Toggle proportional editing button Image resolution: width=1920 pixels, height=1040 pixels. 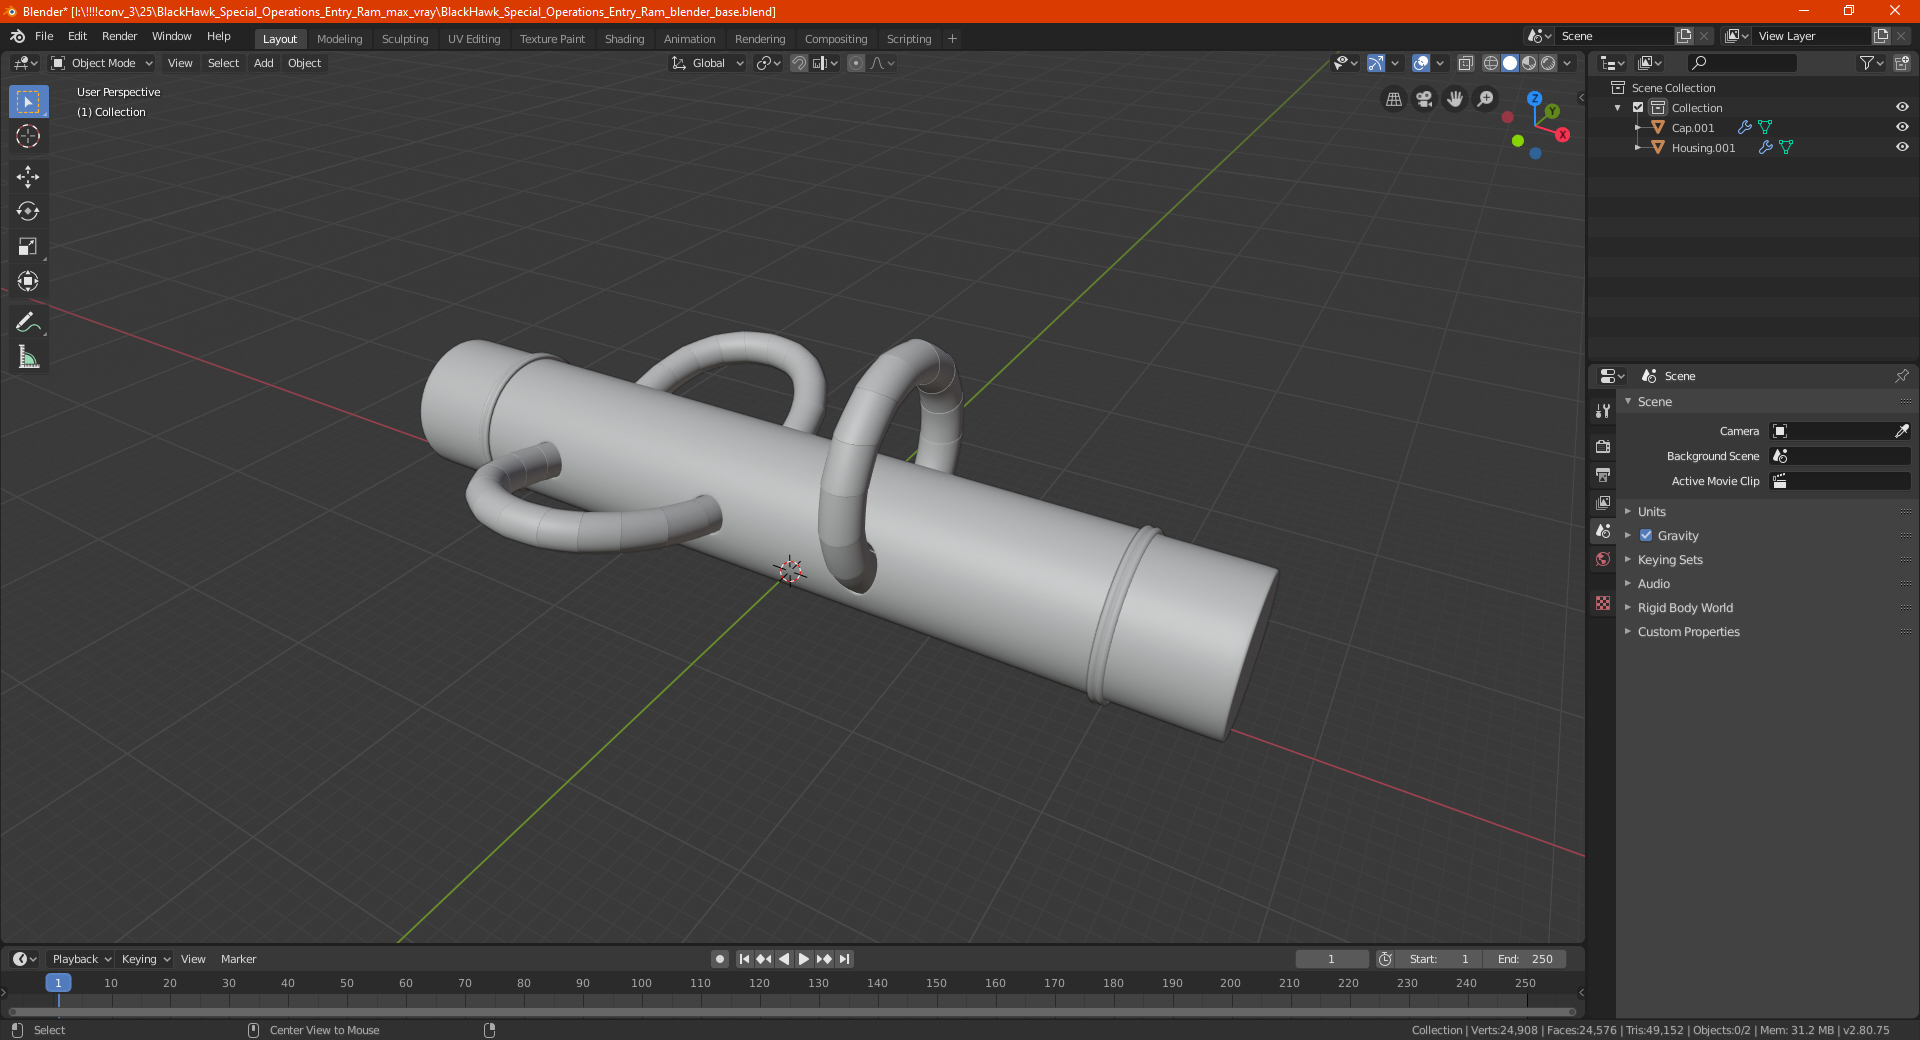tap(856, 63)
